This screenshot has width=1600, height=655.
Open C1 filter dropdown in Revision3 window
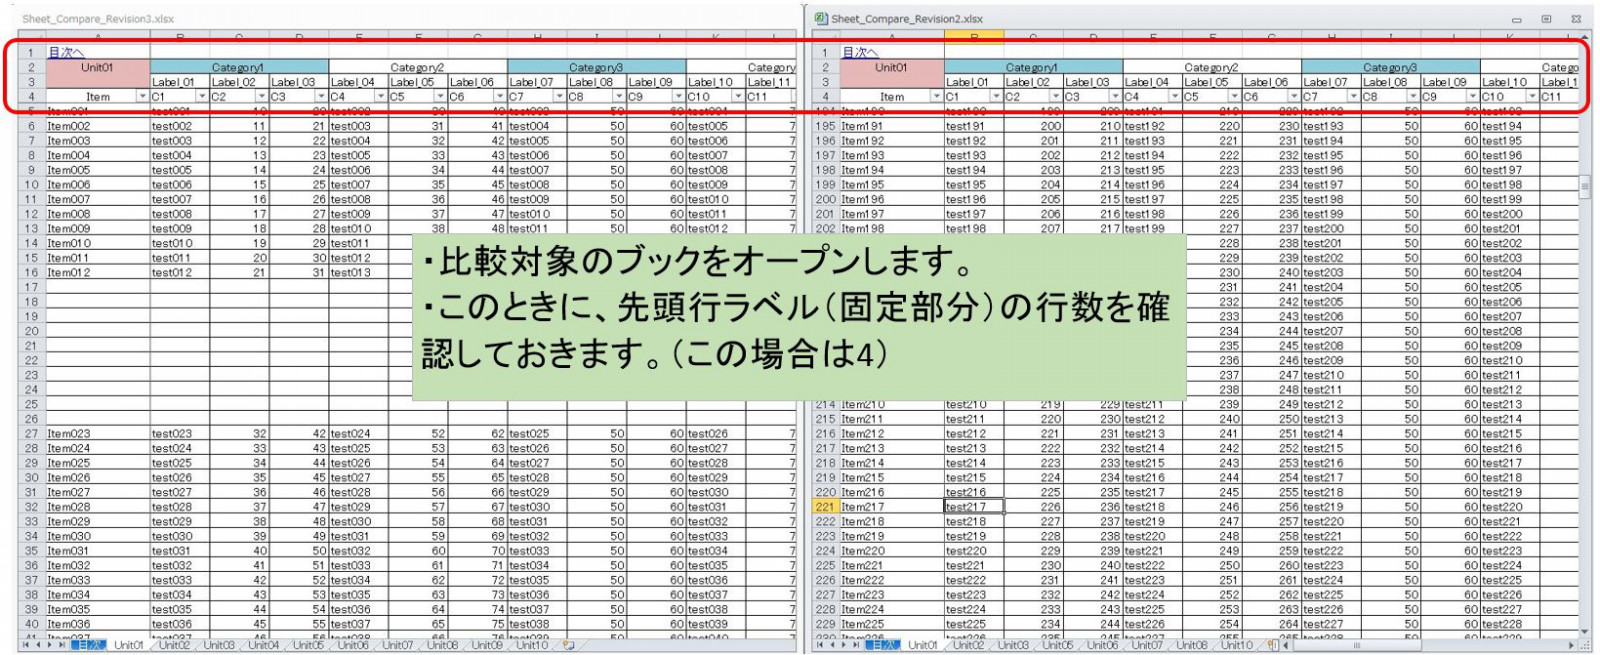click(202, 97)
